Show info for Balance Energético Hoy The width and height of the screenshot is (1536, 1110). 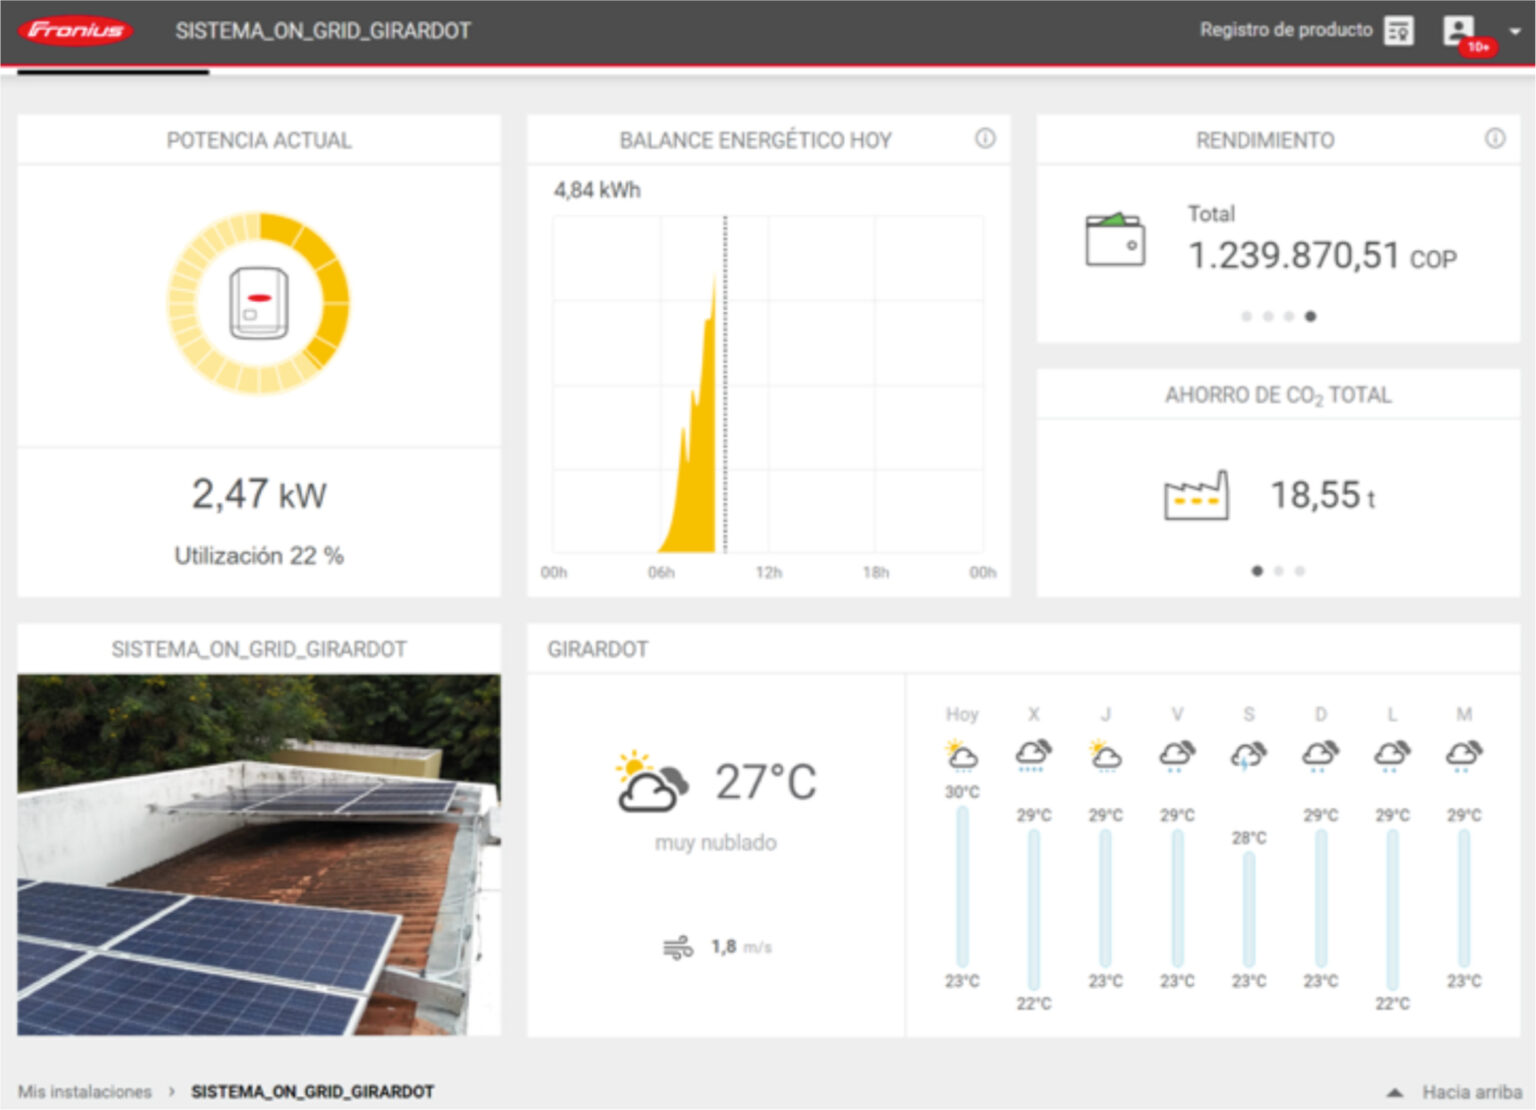click(x=985, y=139)
